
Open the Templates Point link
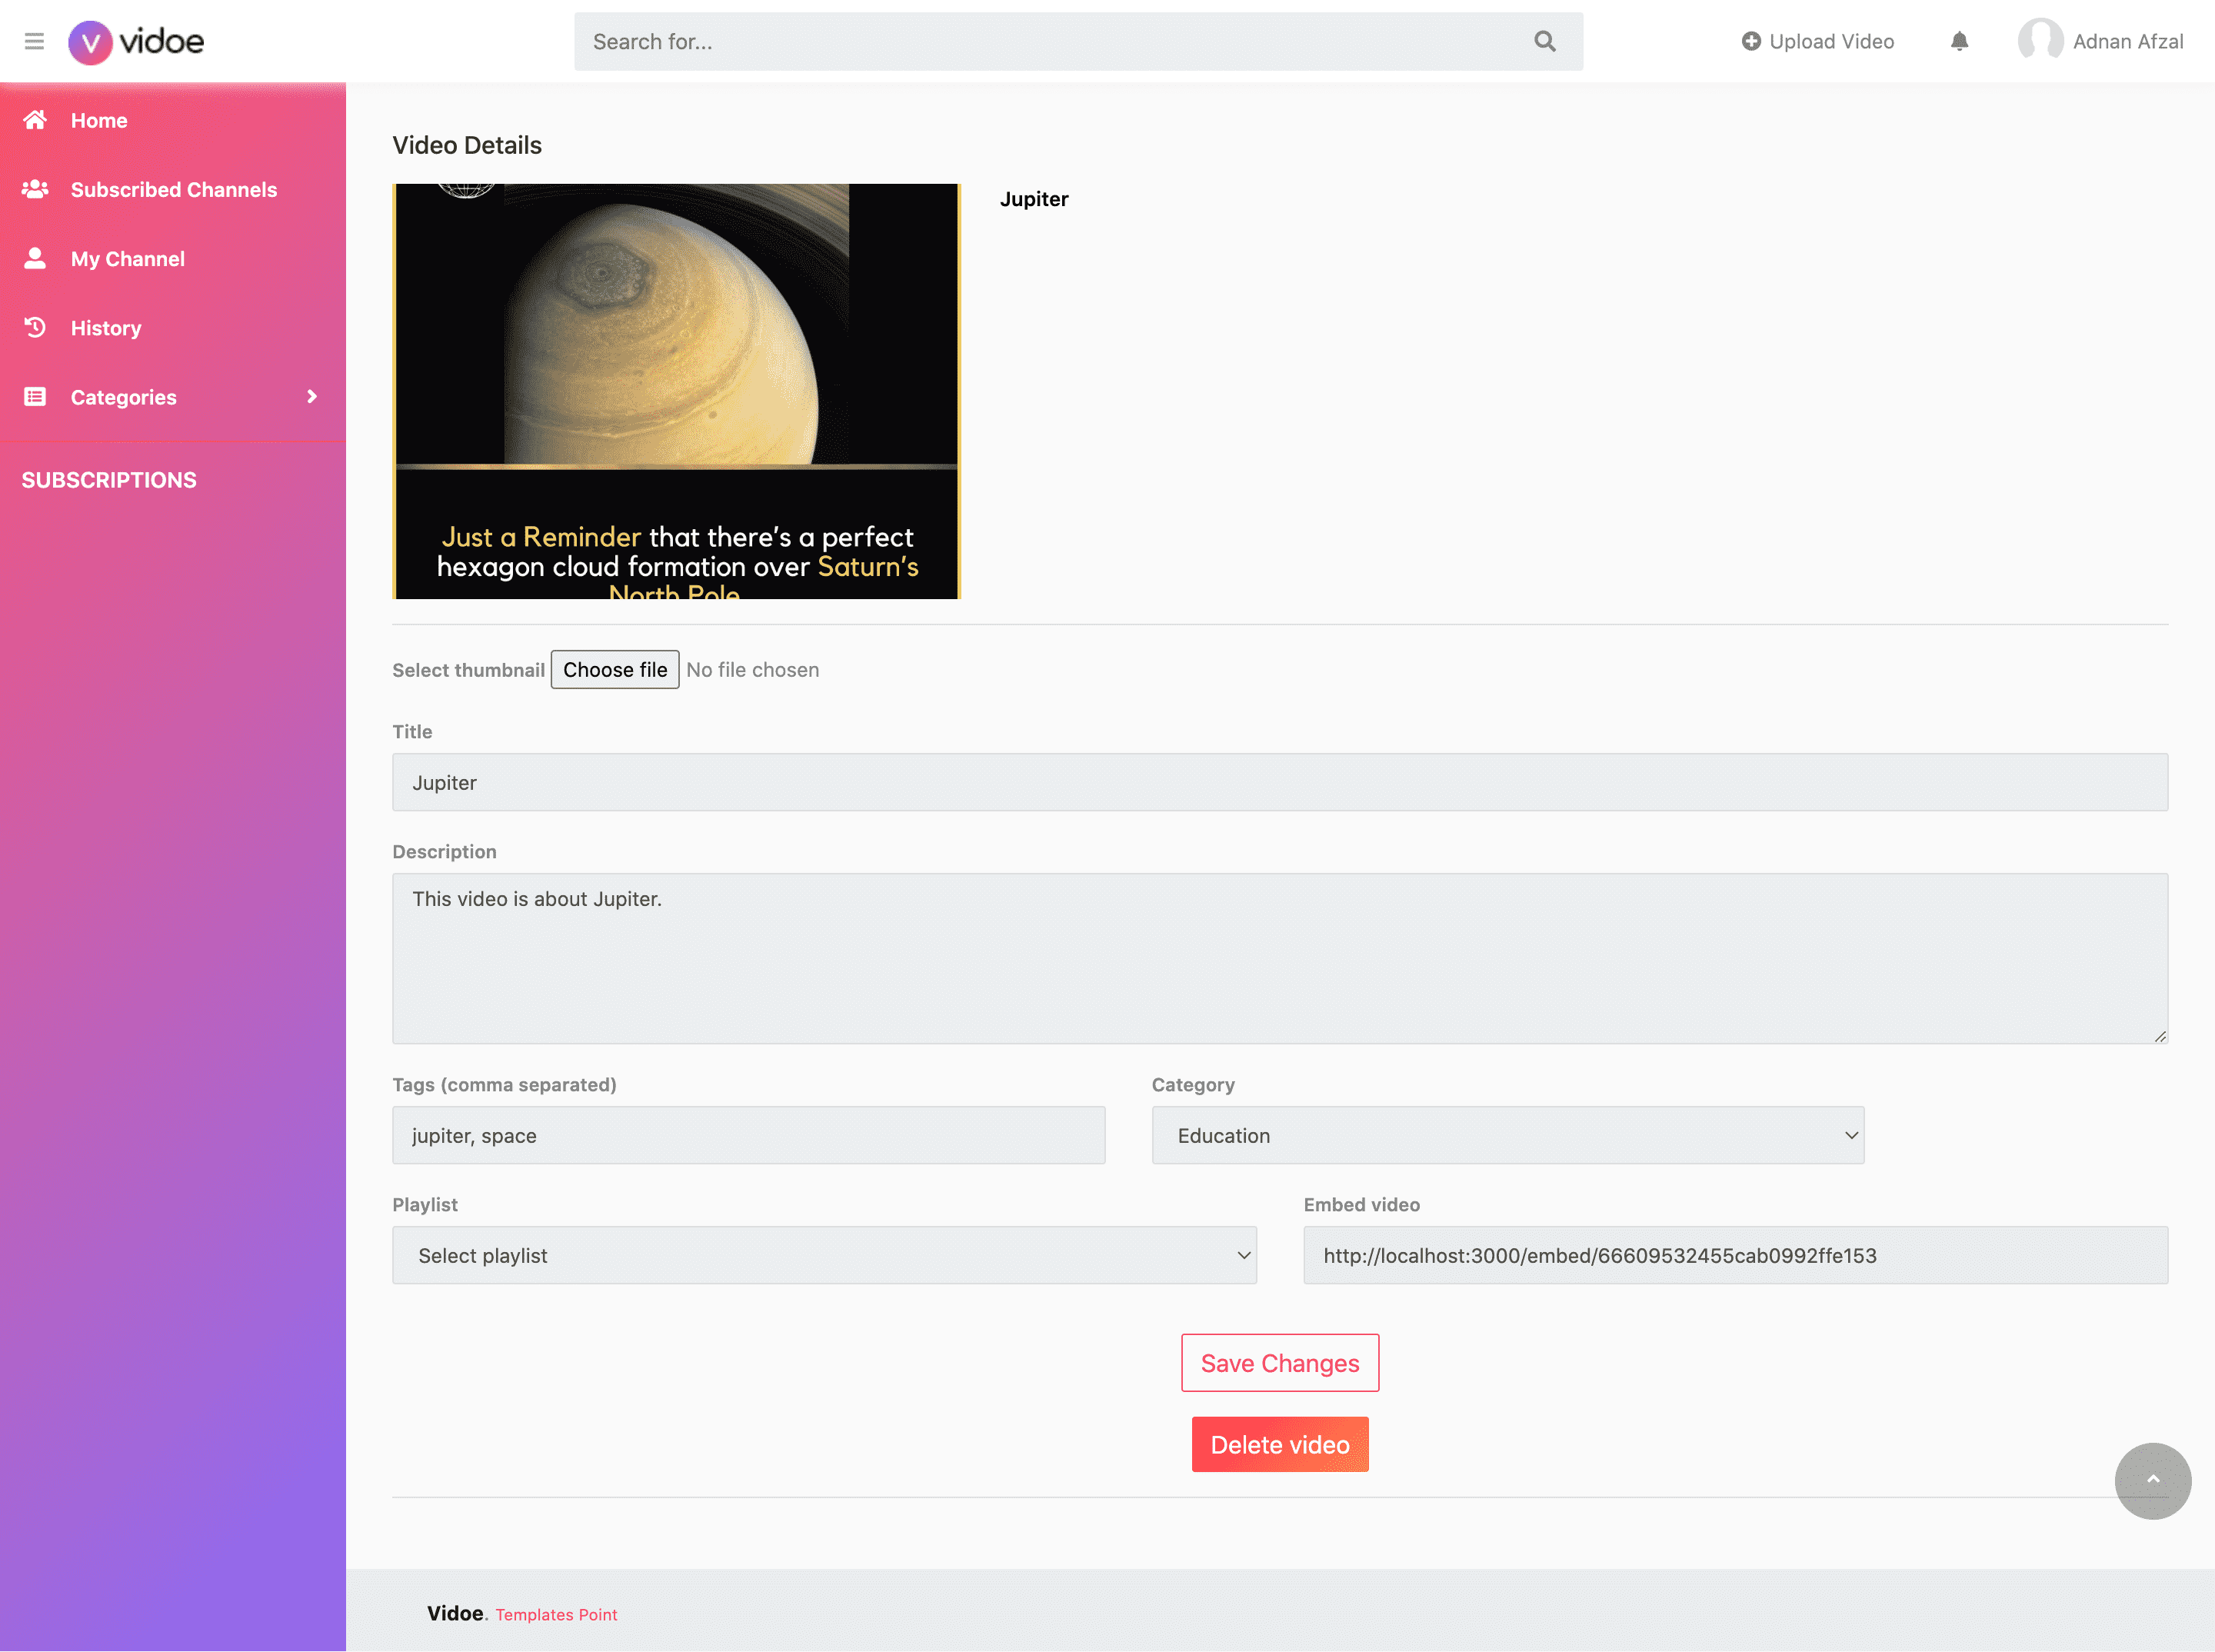[x=556, y=1614]
